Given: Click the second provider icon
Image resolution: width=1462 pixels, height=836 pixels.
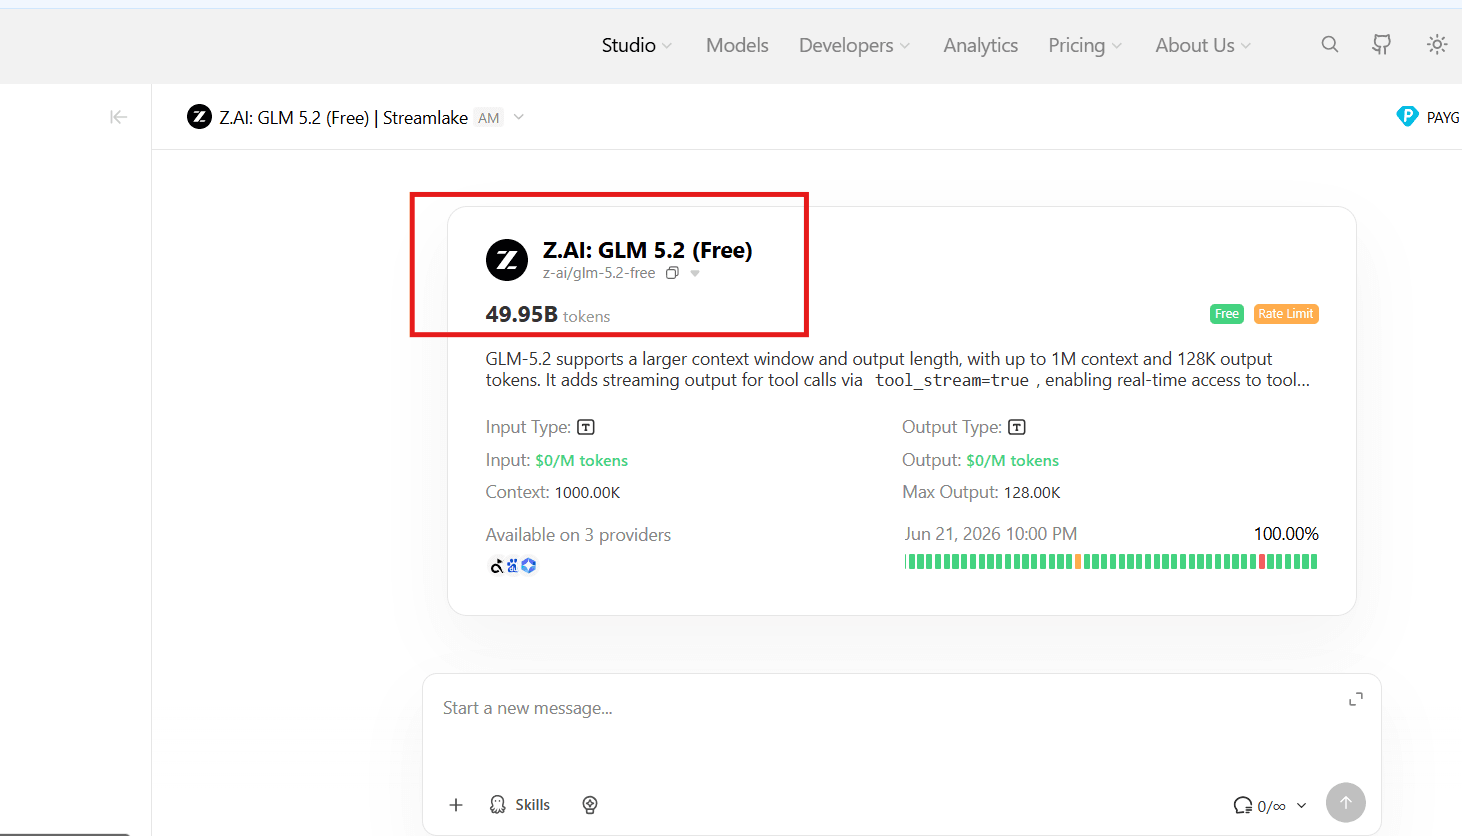Looking at the screenshot, I should [512, 566].
